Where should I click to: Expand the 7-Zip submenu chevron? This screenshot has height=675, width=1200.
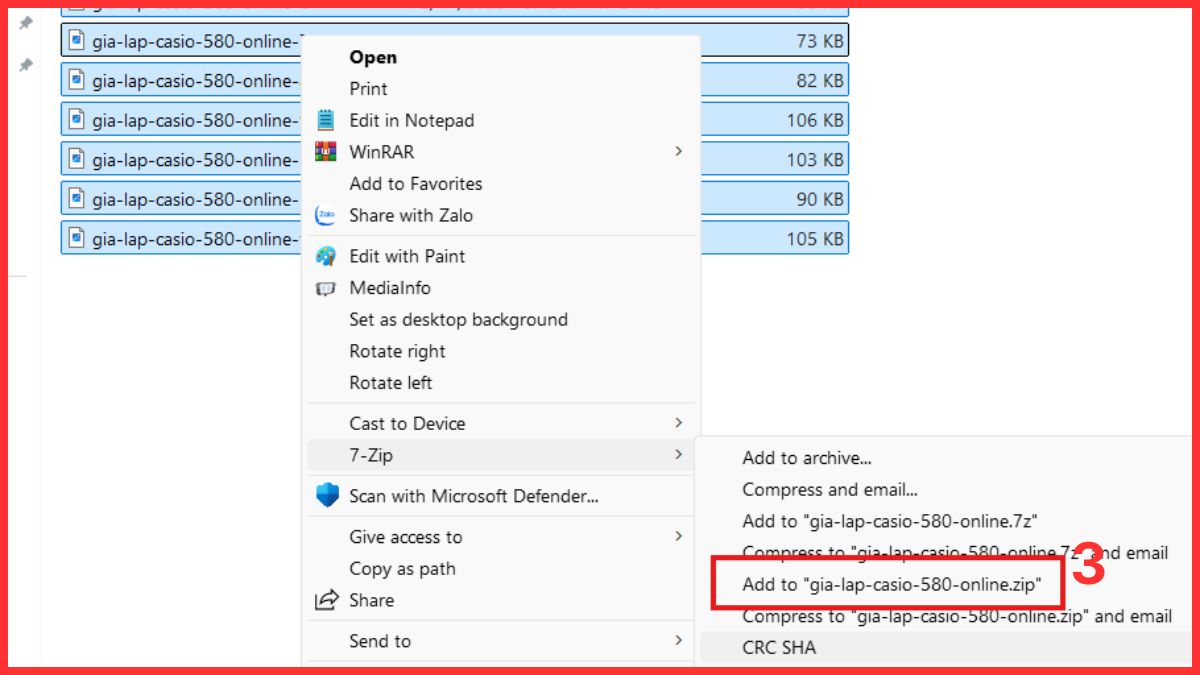pyautogui.click(x=678, y=455)
